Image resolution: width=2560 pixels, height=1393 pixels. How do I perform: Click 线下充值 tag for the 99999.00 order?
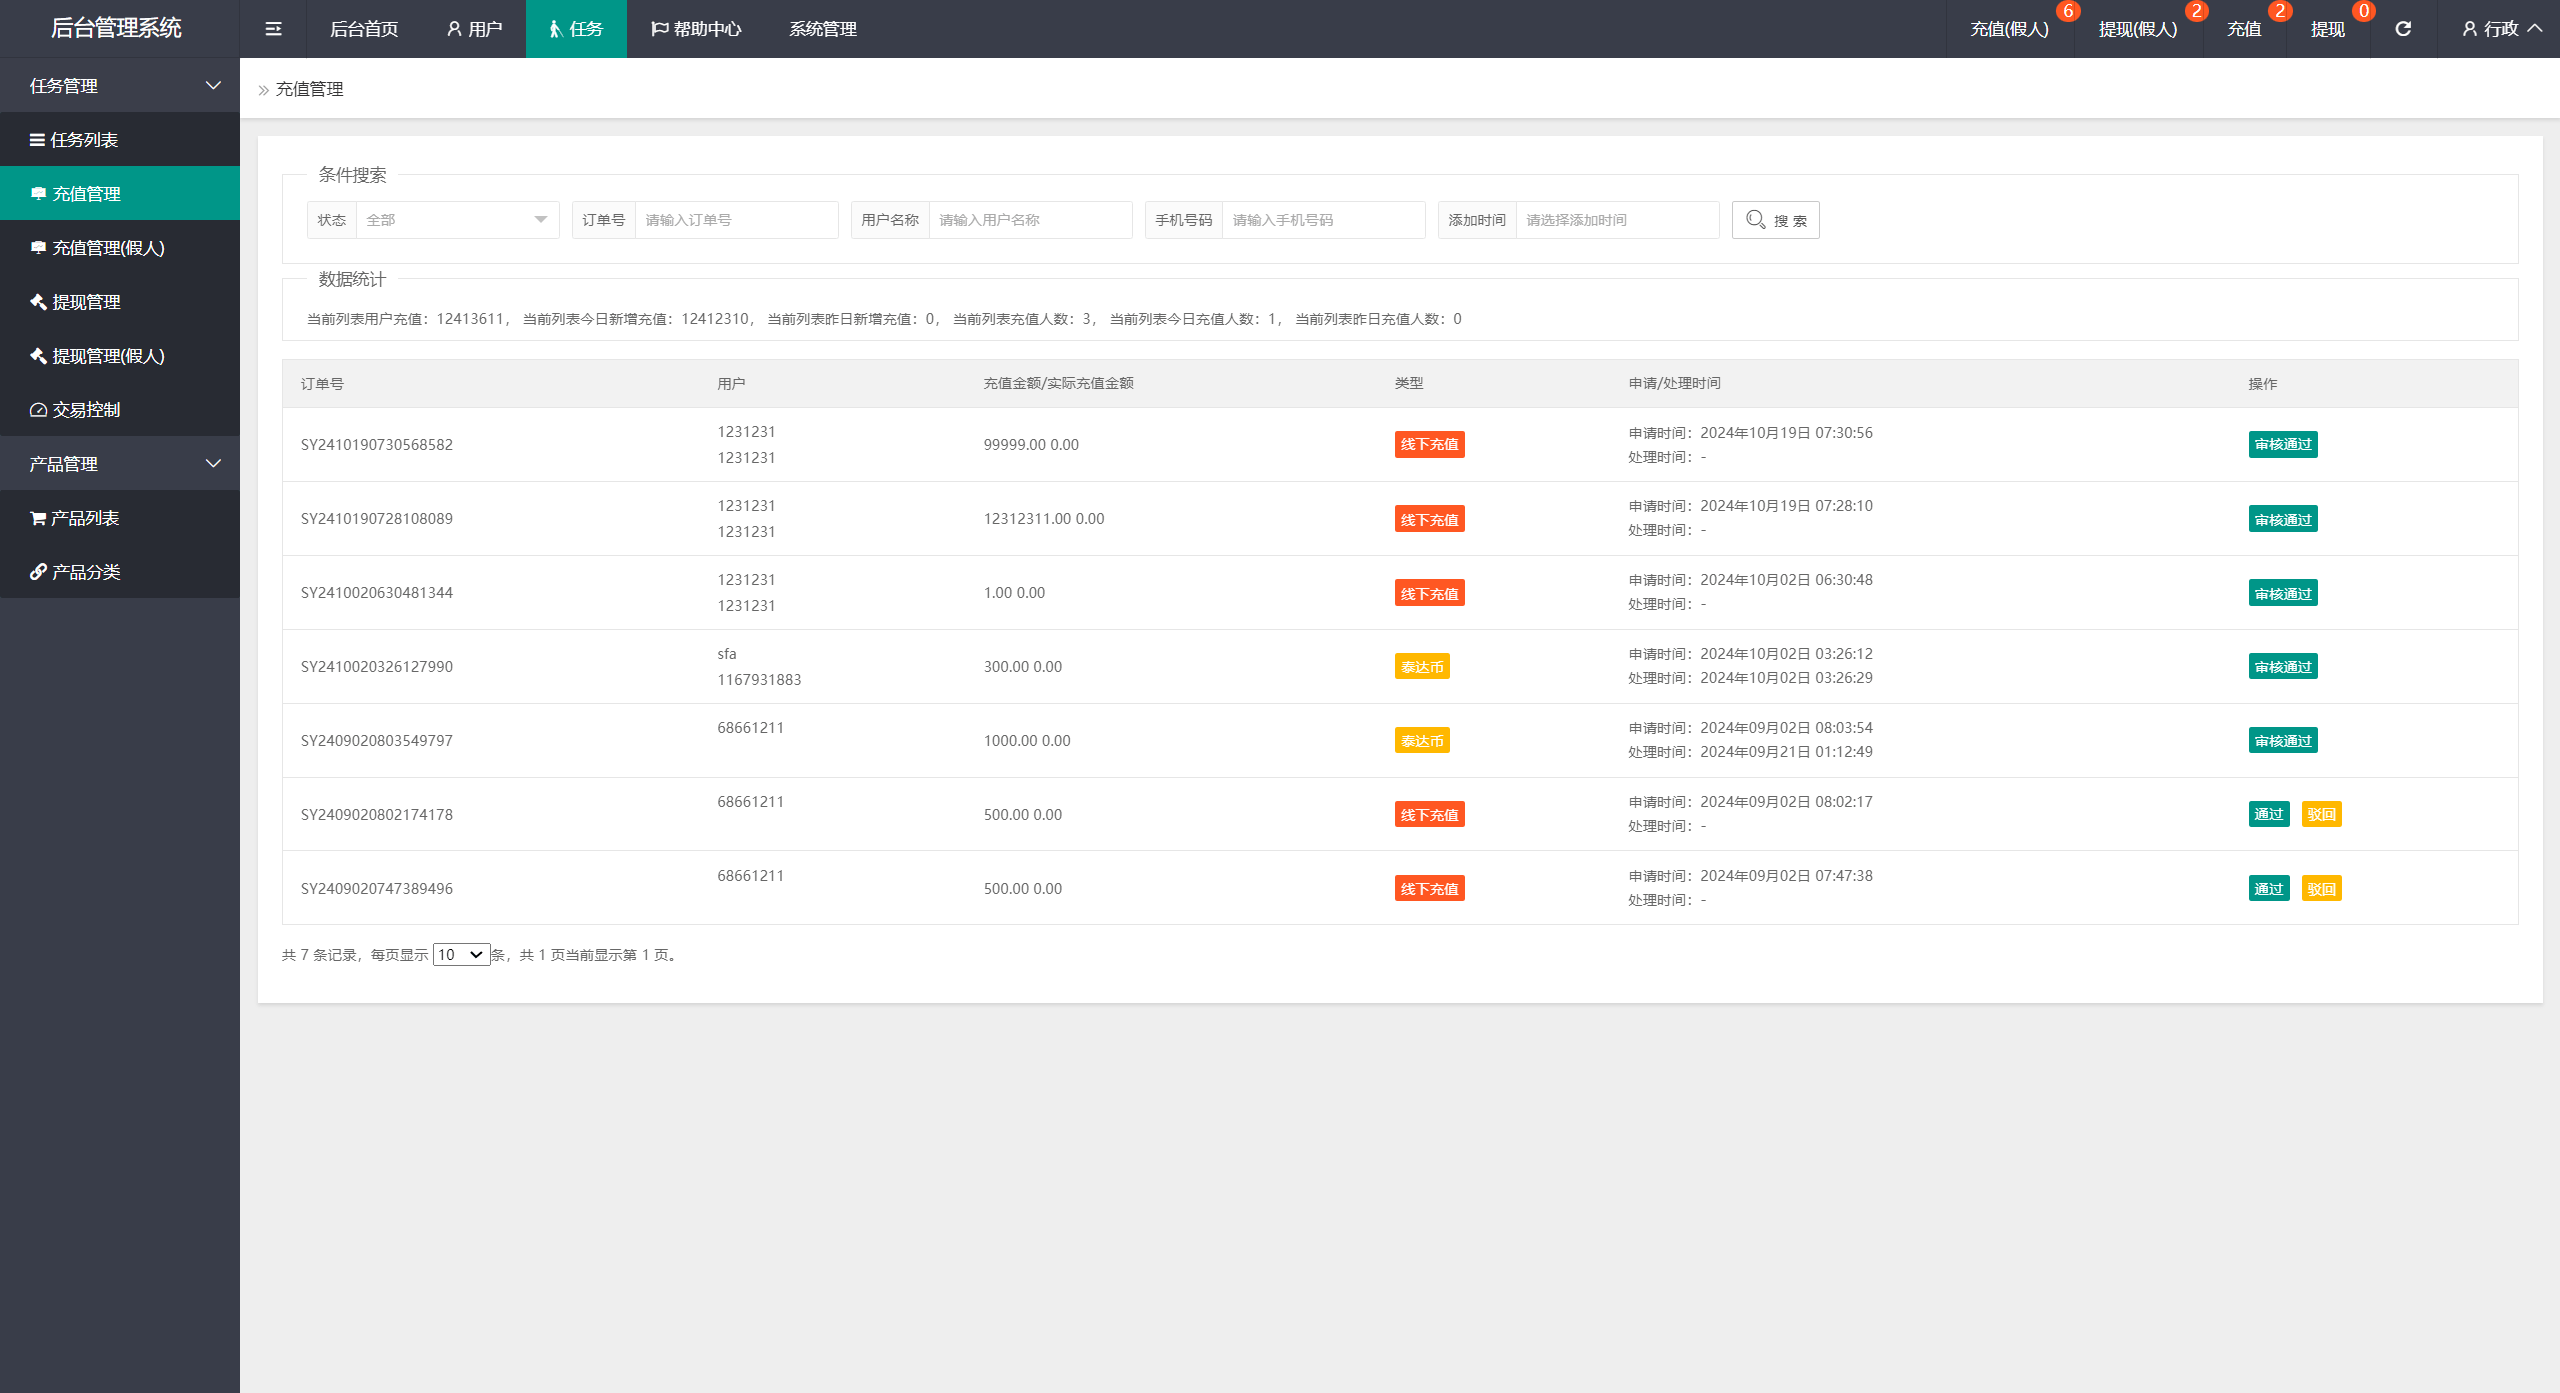pos(1430,445)
